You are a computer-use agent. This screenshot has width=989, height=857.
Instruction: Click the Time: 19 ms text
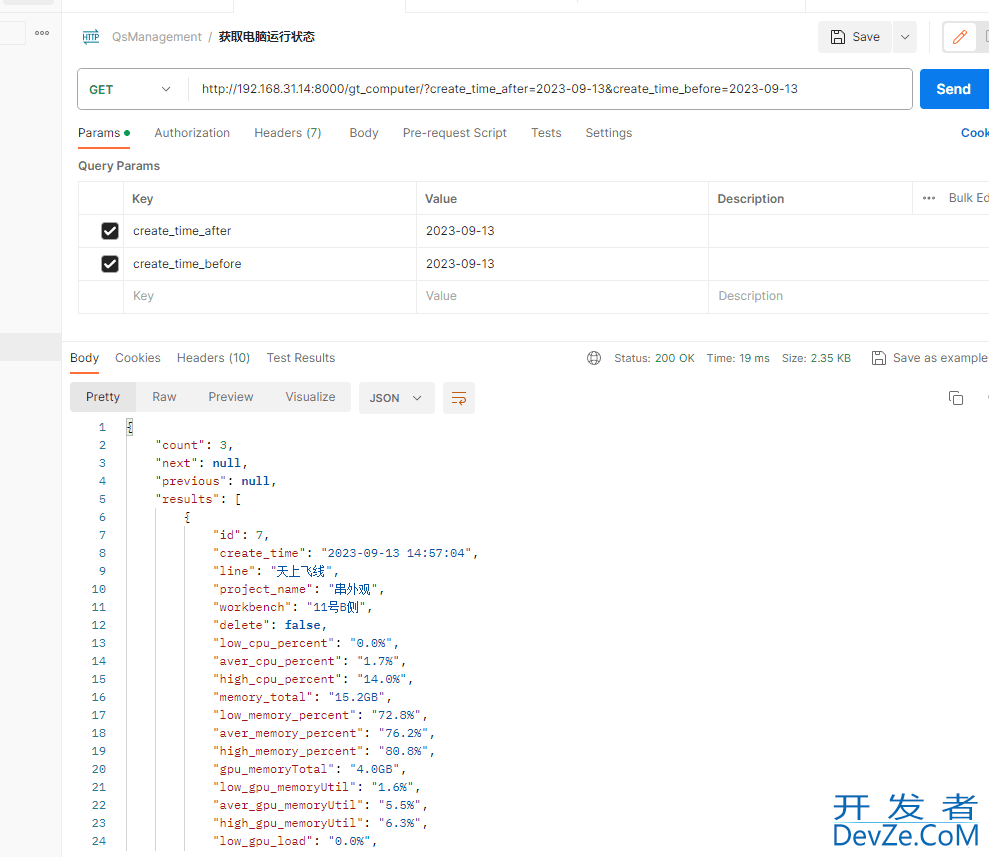pos(738,358)
